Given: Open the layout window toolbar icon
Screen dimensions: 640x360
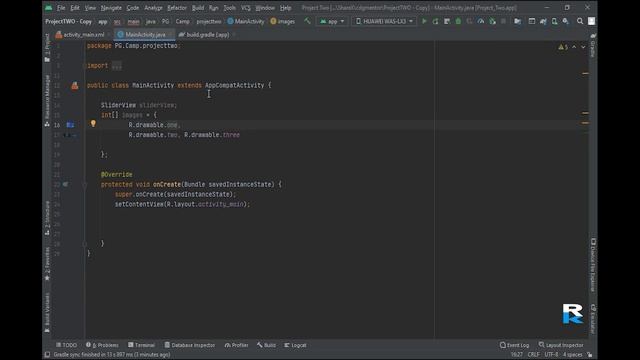Looking at the screenshot, I should (532, 21).
